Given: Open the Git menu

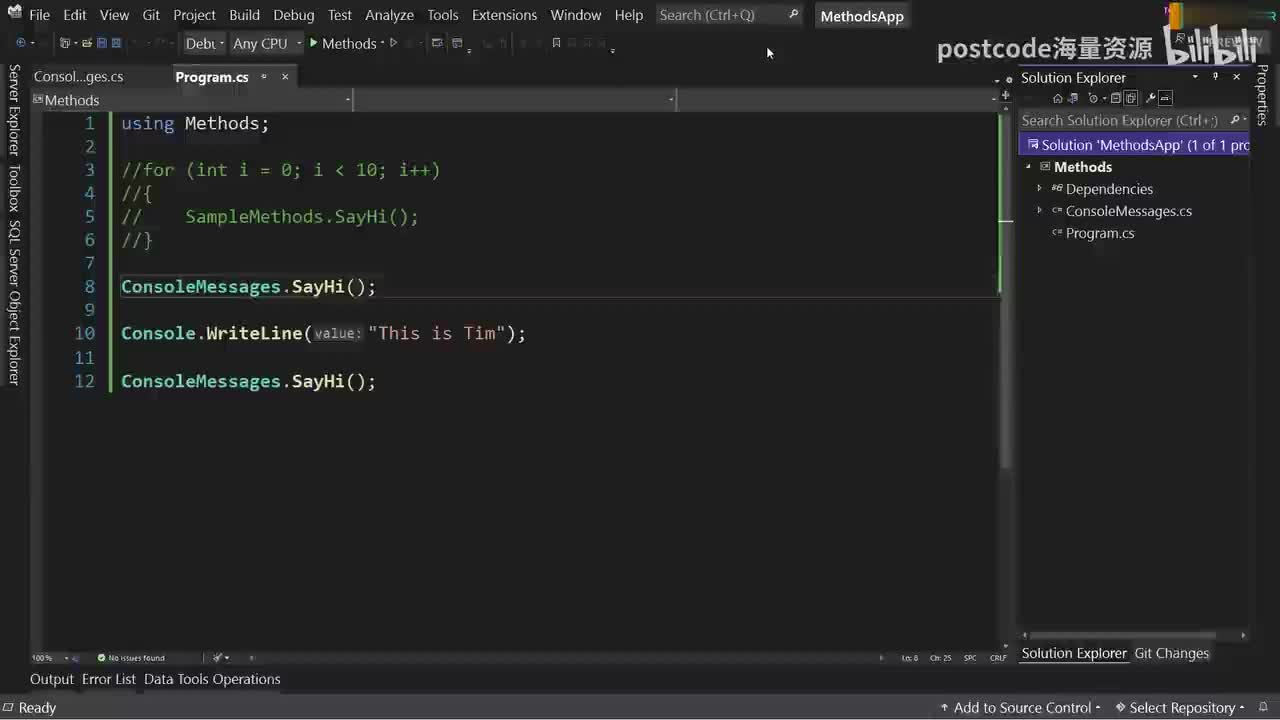Looking at the screenshot, I should click(x=151, y=15).
